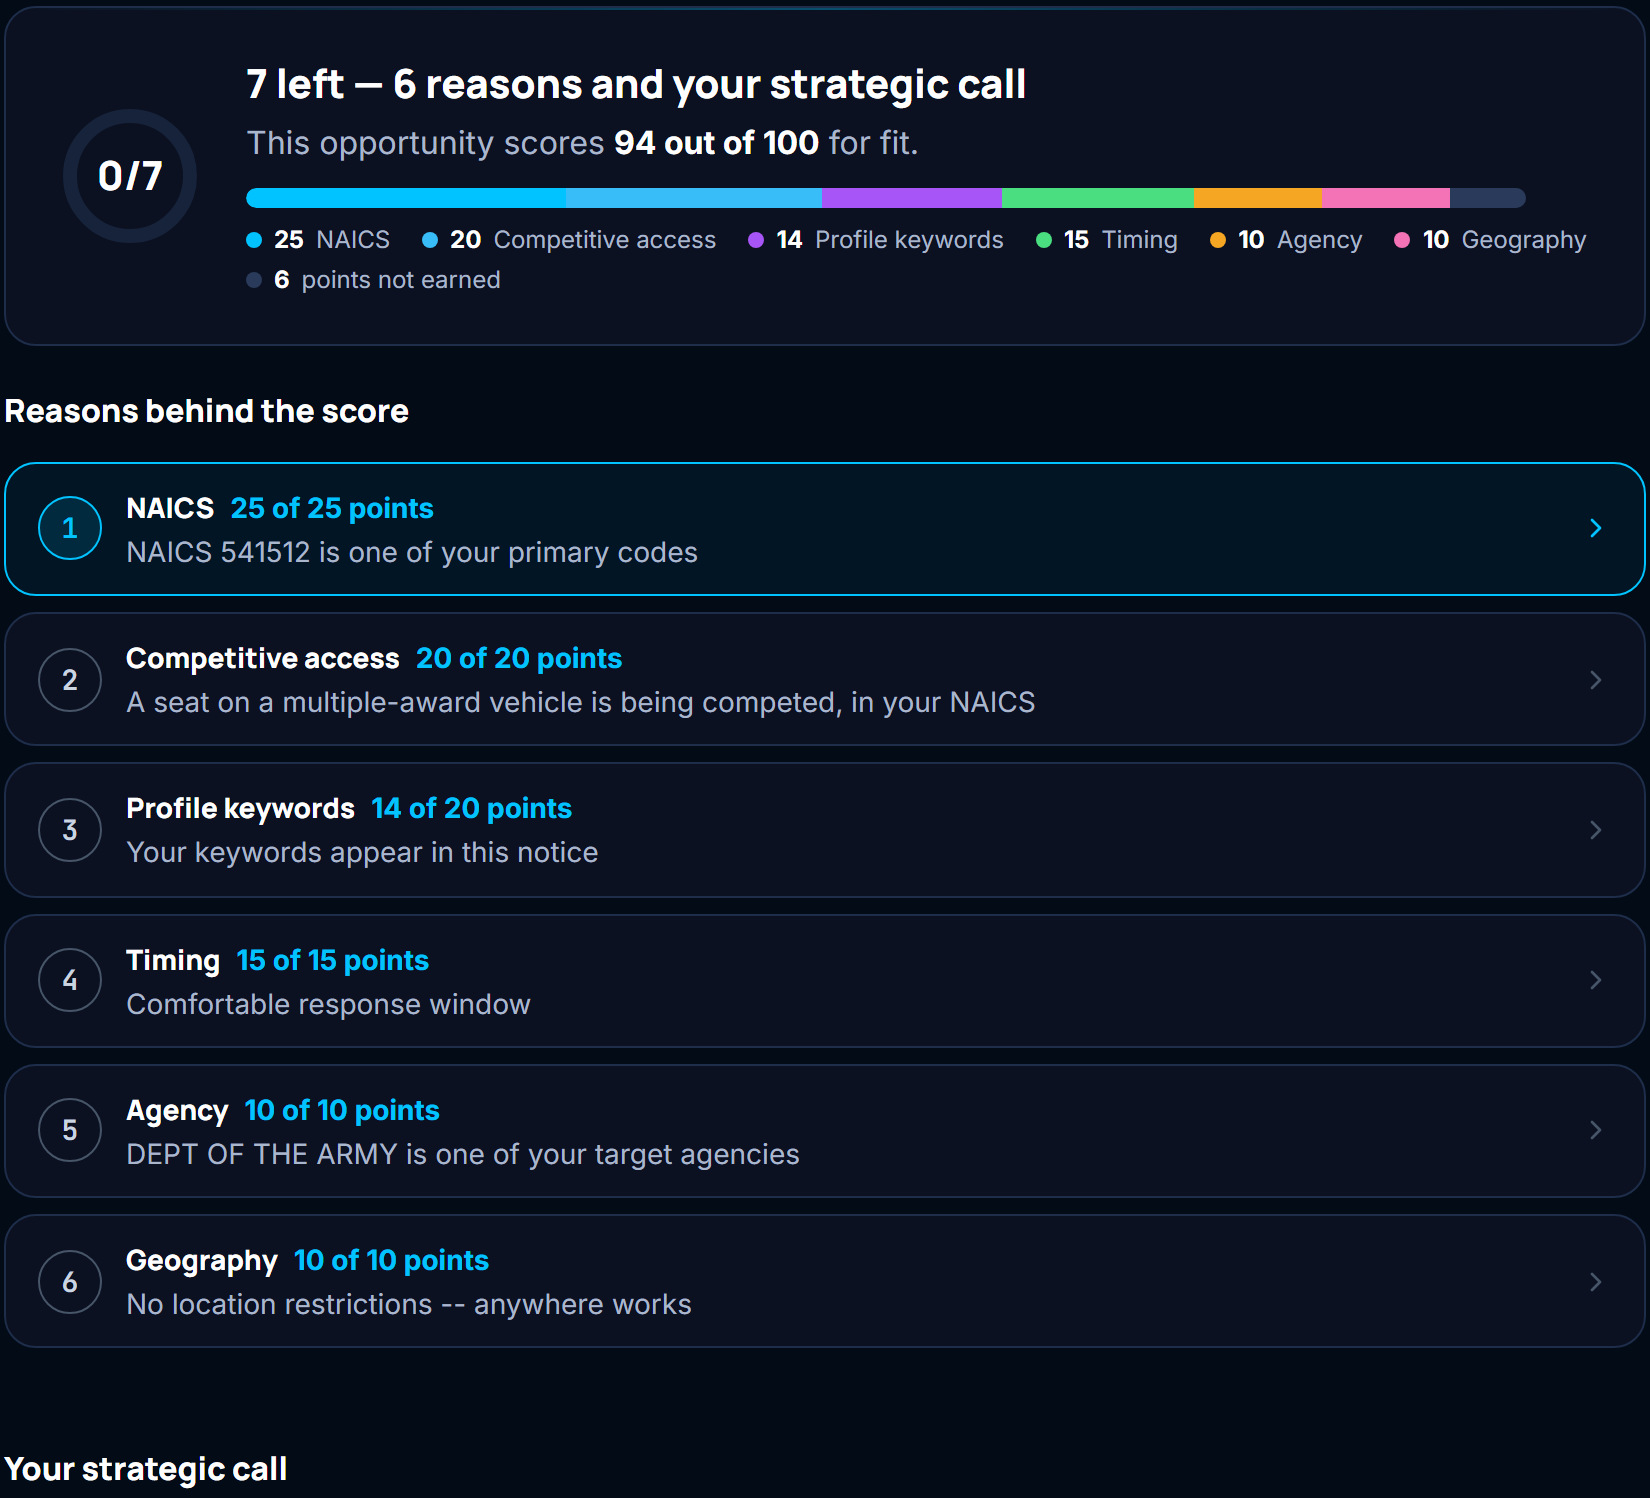The width and height of the screenshot is (1650, 1498).
Task: Open the Timing 15 of 15 points card
Action: (825, 981)
